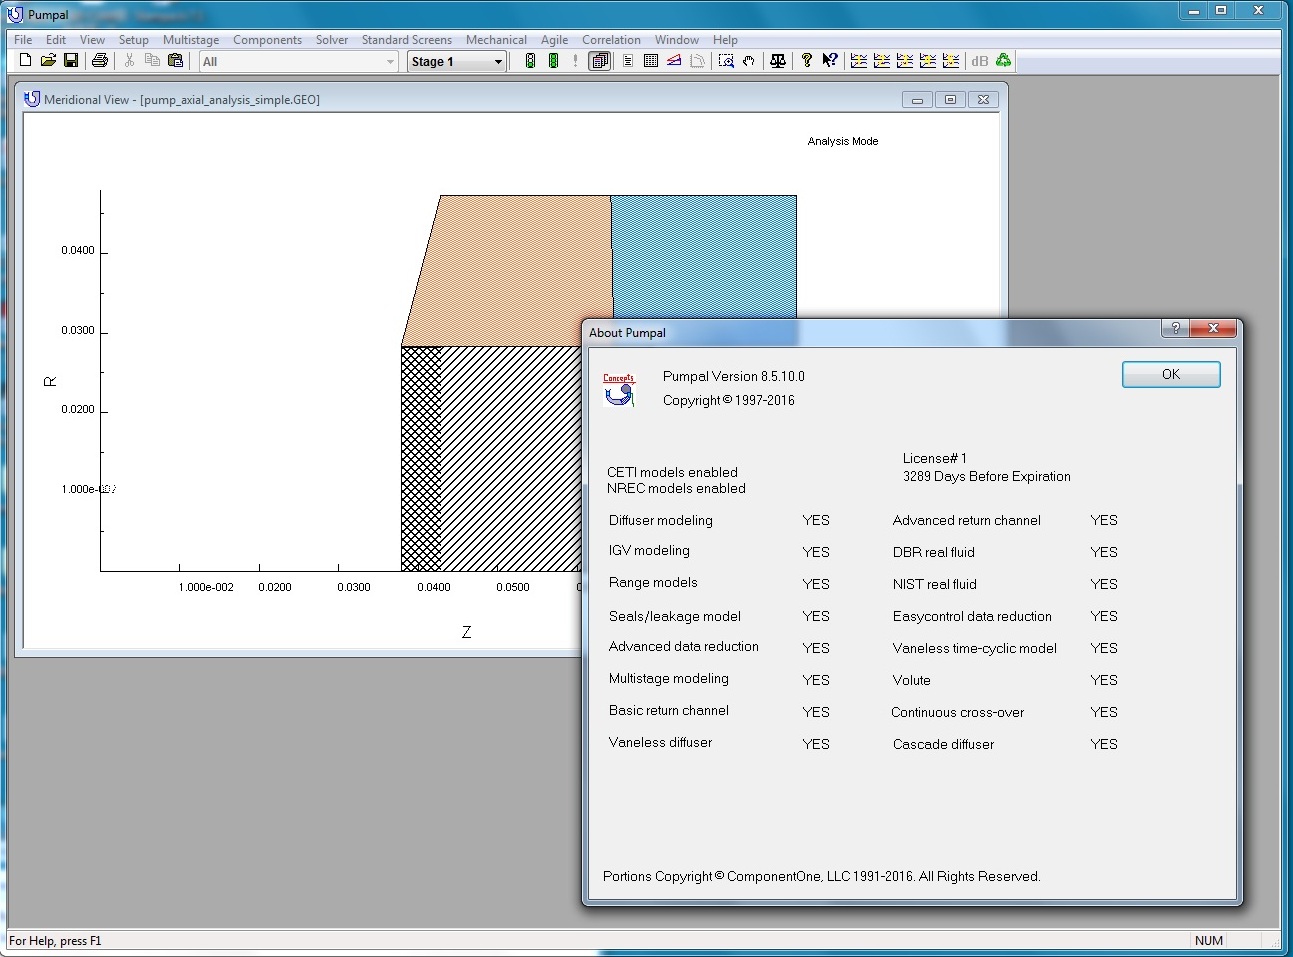This screenshot has height=957, width=1293.
Task: Open the File menu
Action: (x=23, y=40)
